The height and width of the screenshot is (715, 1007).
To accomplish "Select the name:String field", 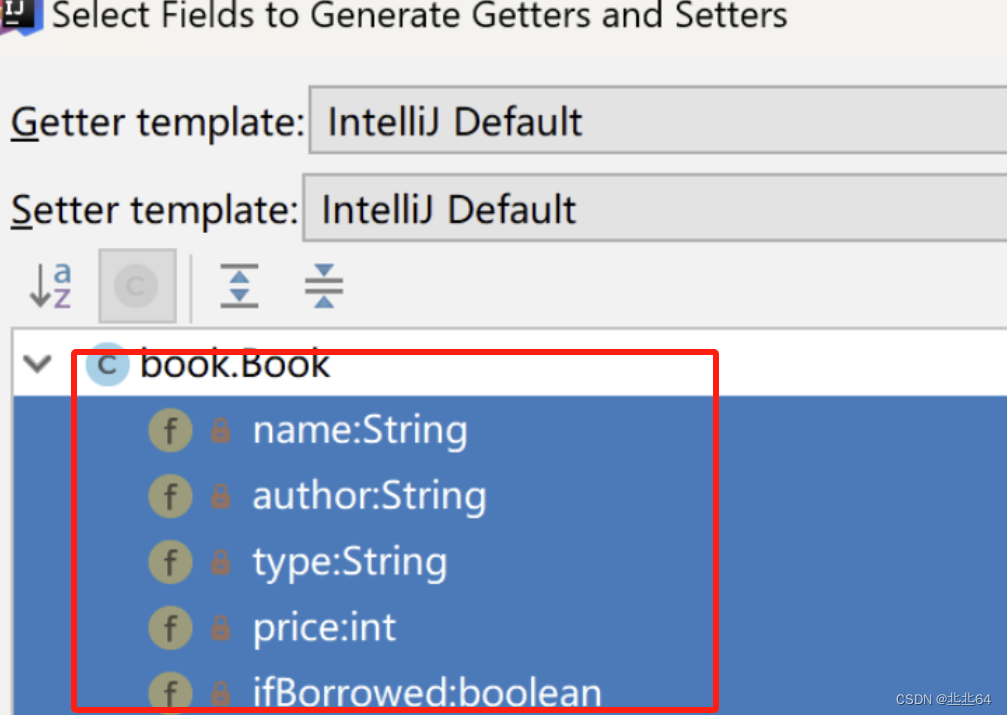I will (359, 431).
